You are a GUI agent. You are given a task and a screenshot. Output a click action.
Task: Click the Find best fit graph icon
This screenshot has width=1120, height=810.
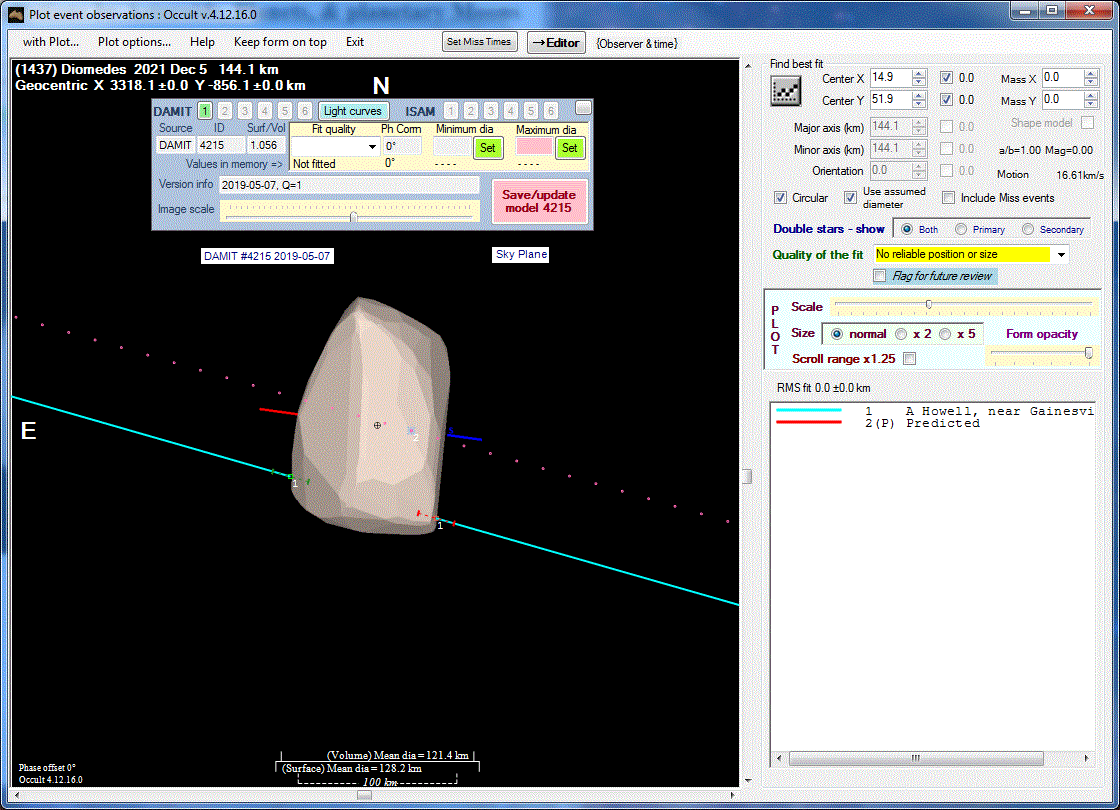pos(786,90)
